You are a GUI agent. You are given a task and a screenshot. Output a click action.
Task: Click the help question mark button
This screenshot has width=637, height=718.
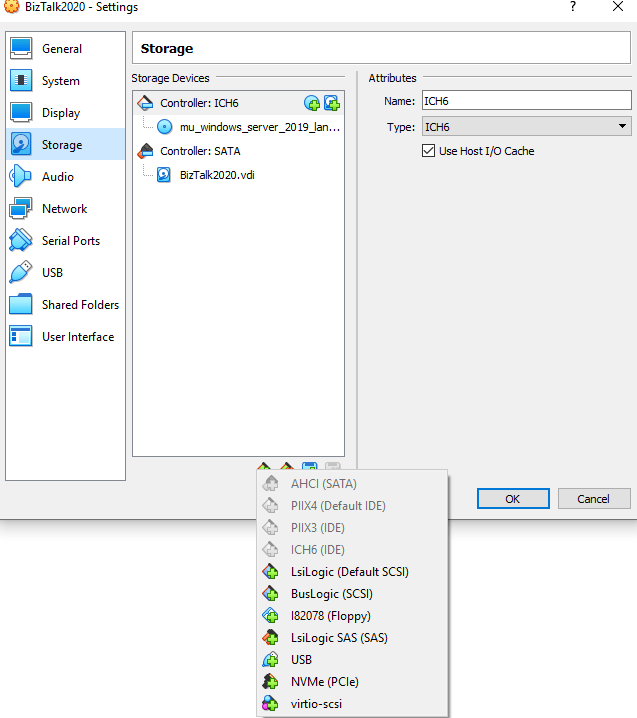(573, 7)
